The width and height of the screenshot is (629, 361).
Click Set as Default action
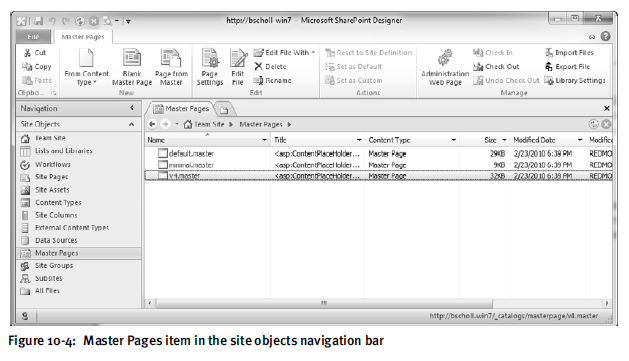tap(354, 67)
